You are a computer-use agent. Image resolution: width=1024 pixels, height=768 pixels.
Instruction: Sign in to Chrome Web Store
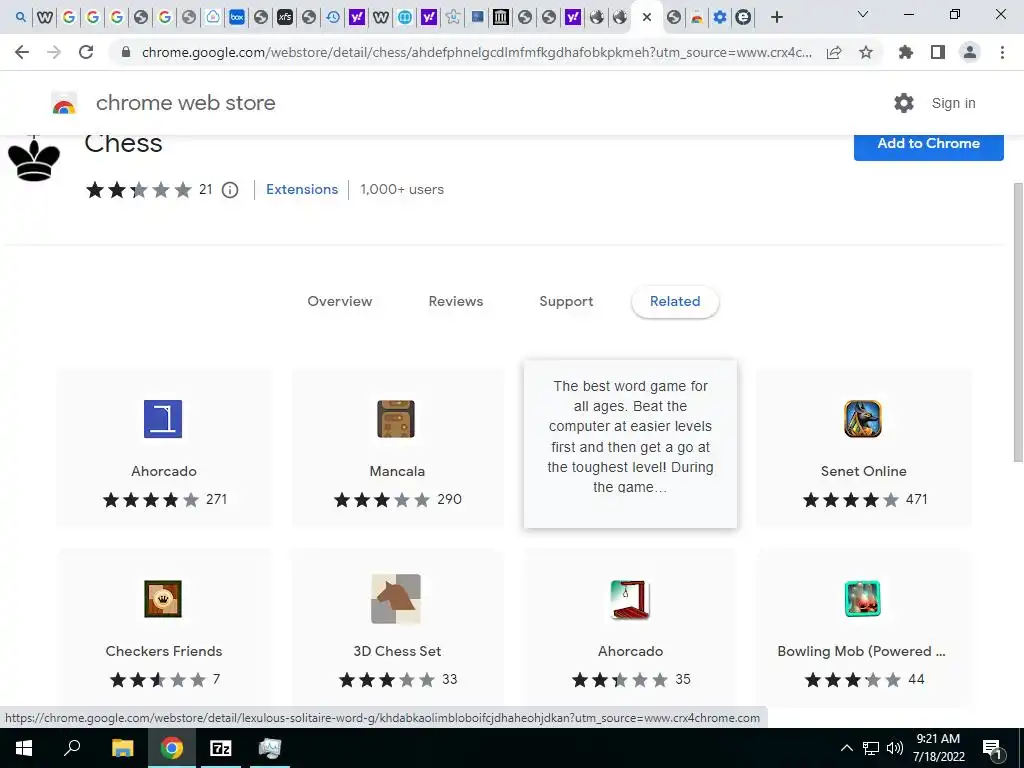953,103
